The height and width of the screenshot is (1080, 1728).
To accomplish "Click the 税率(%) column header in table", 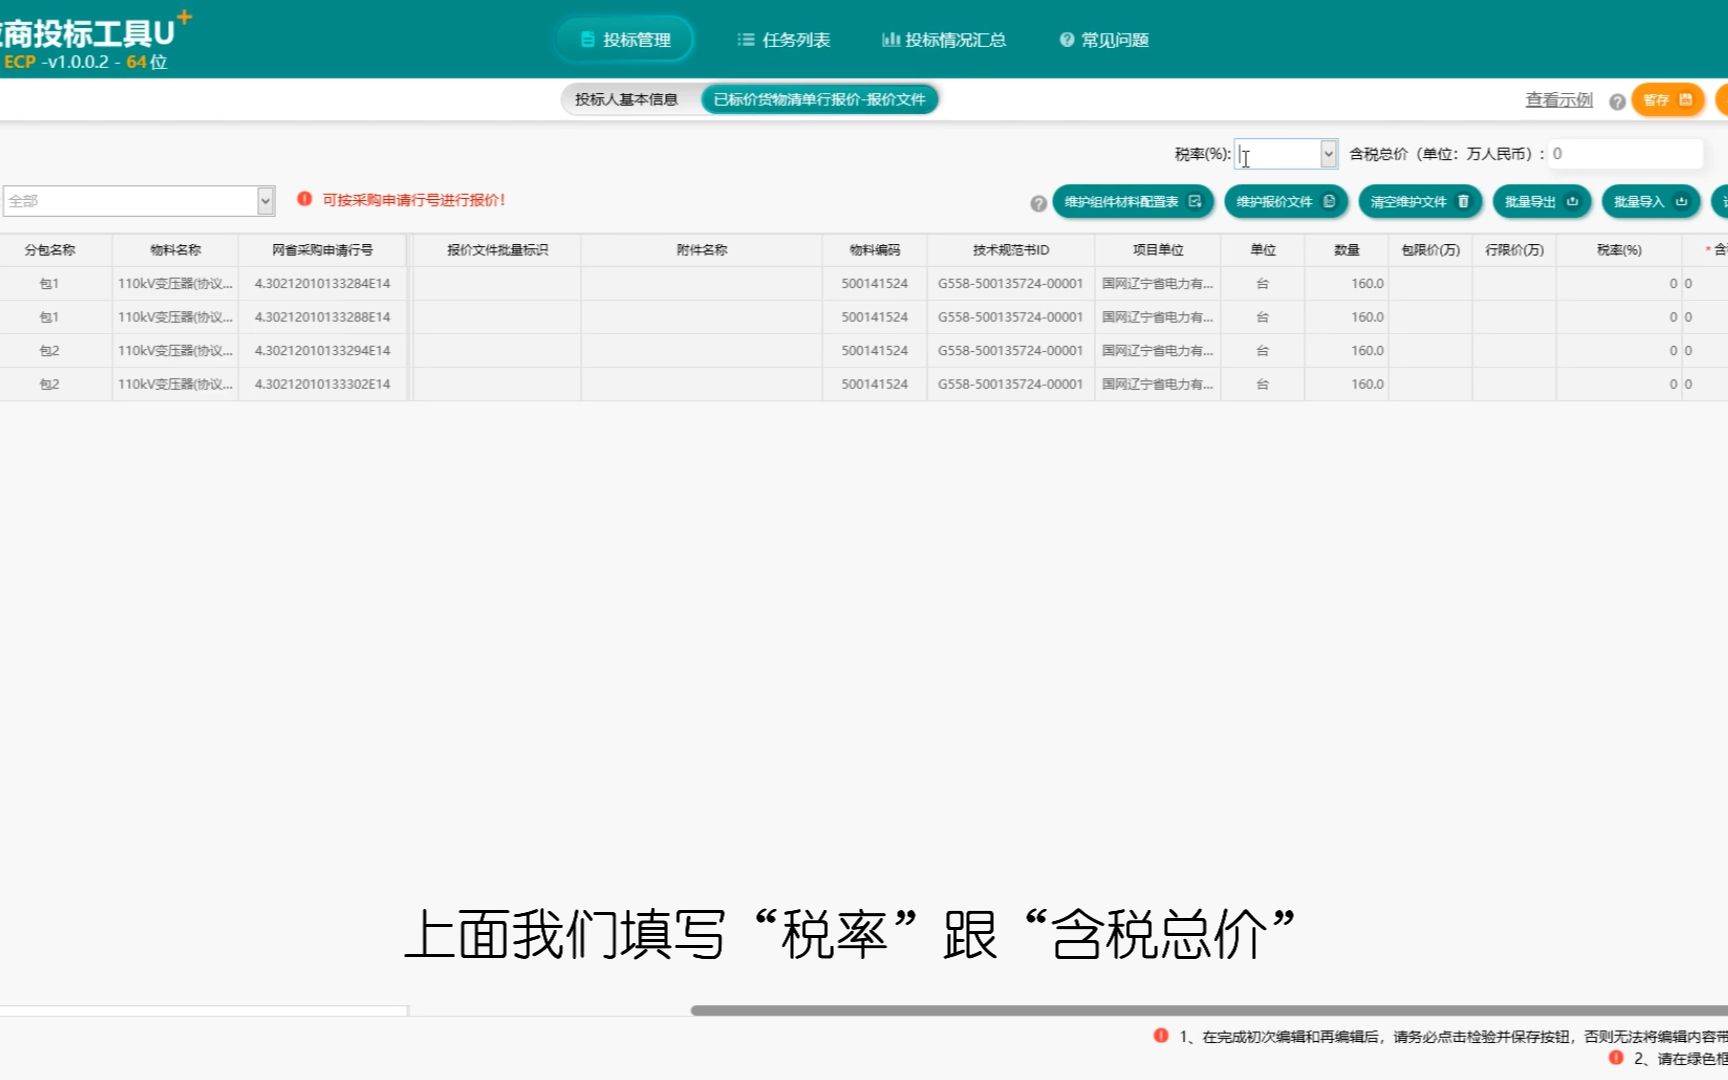I will click(x=1618, y=250).
